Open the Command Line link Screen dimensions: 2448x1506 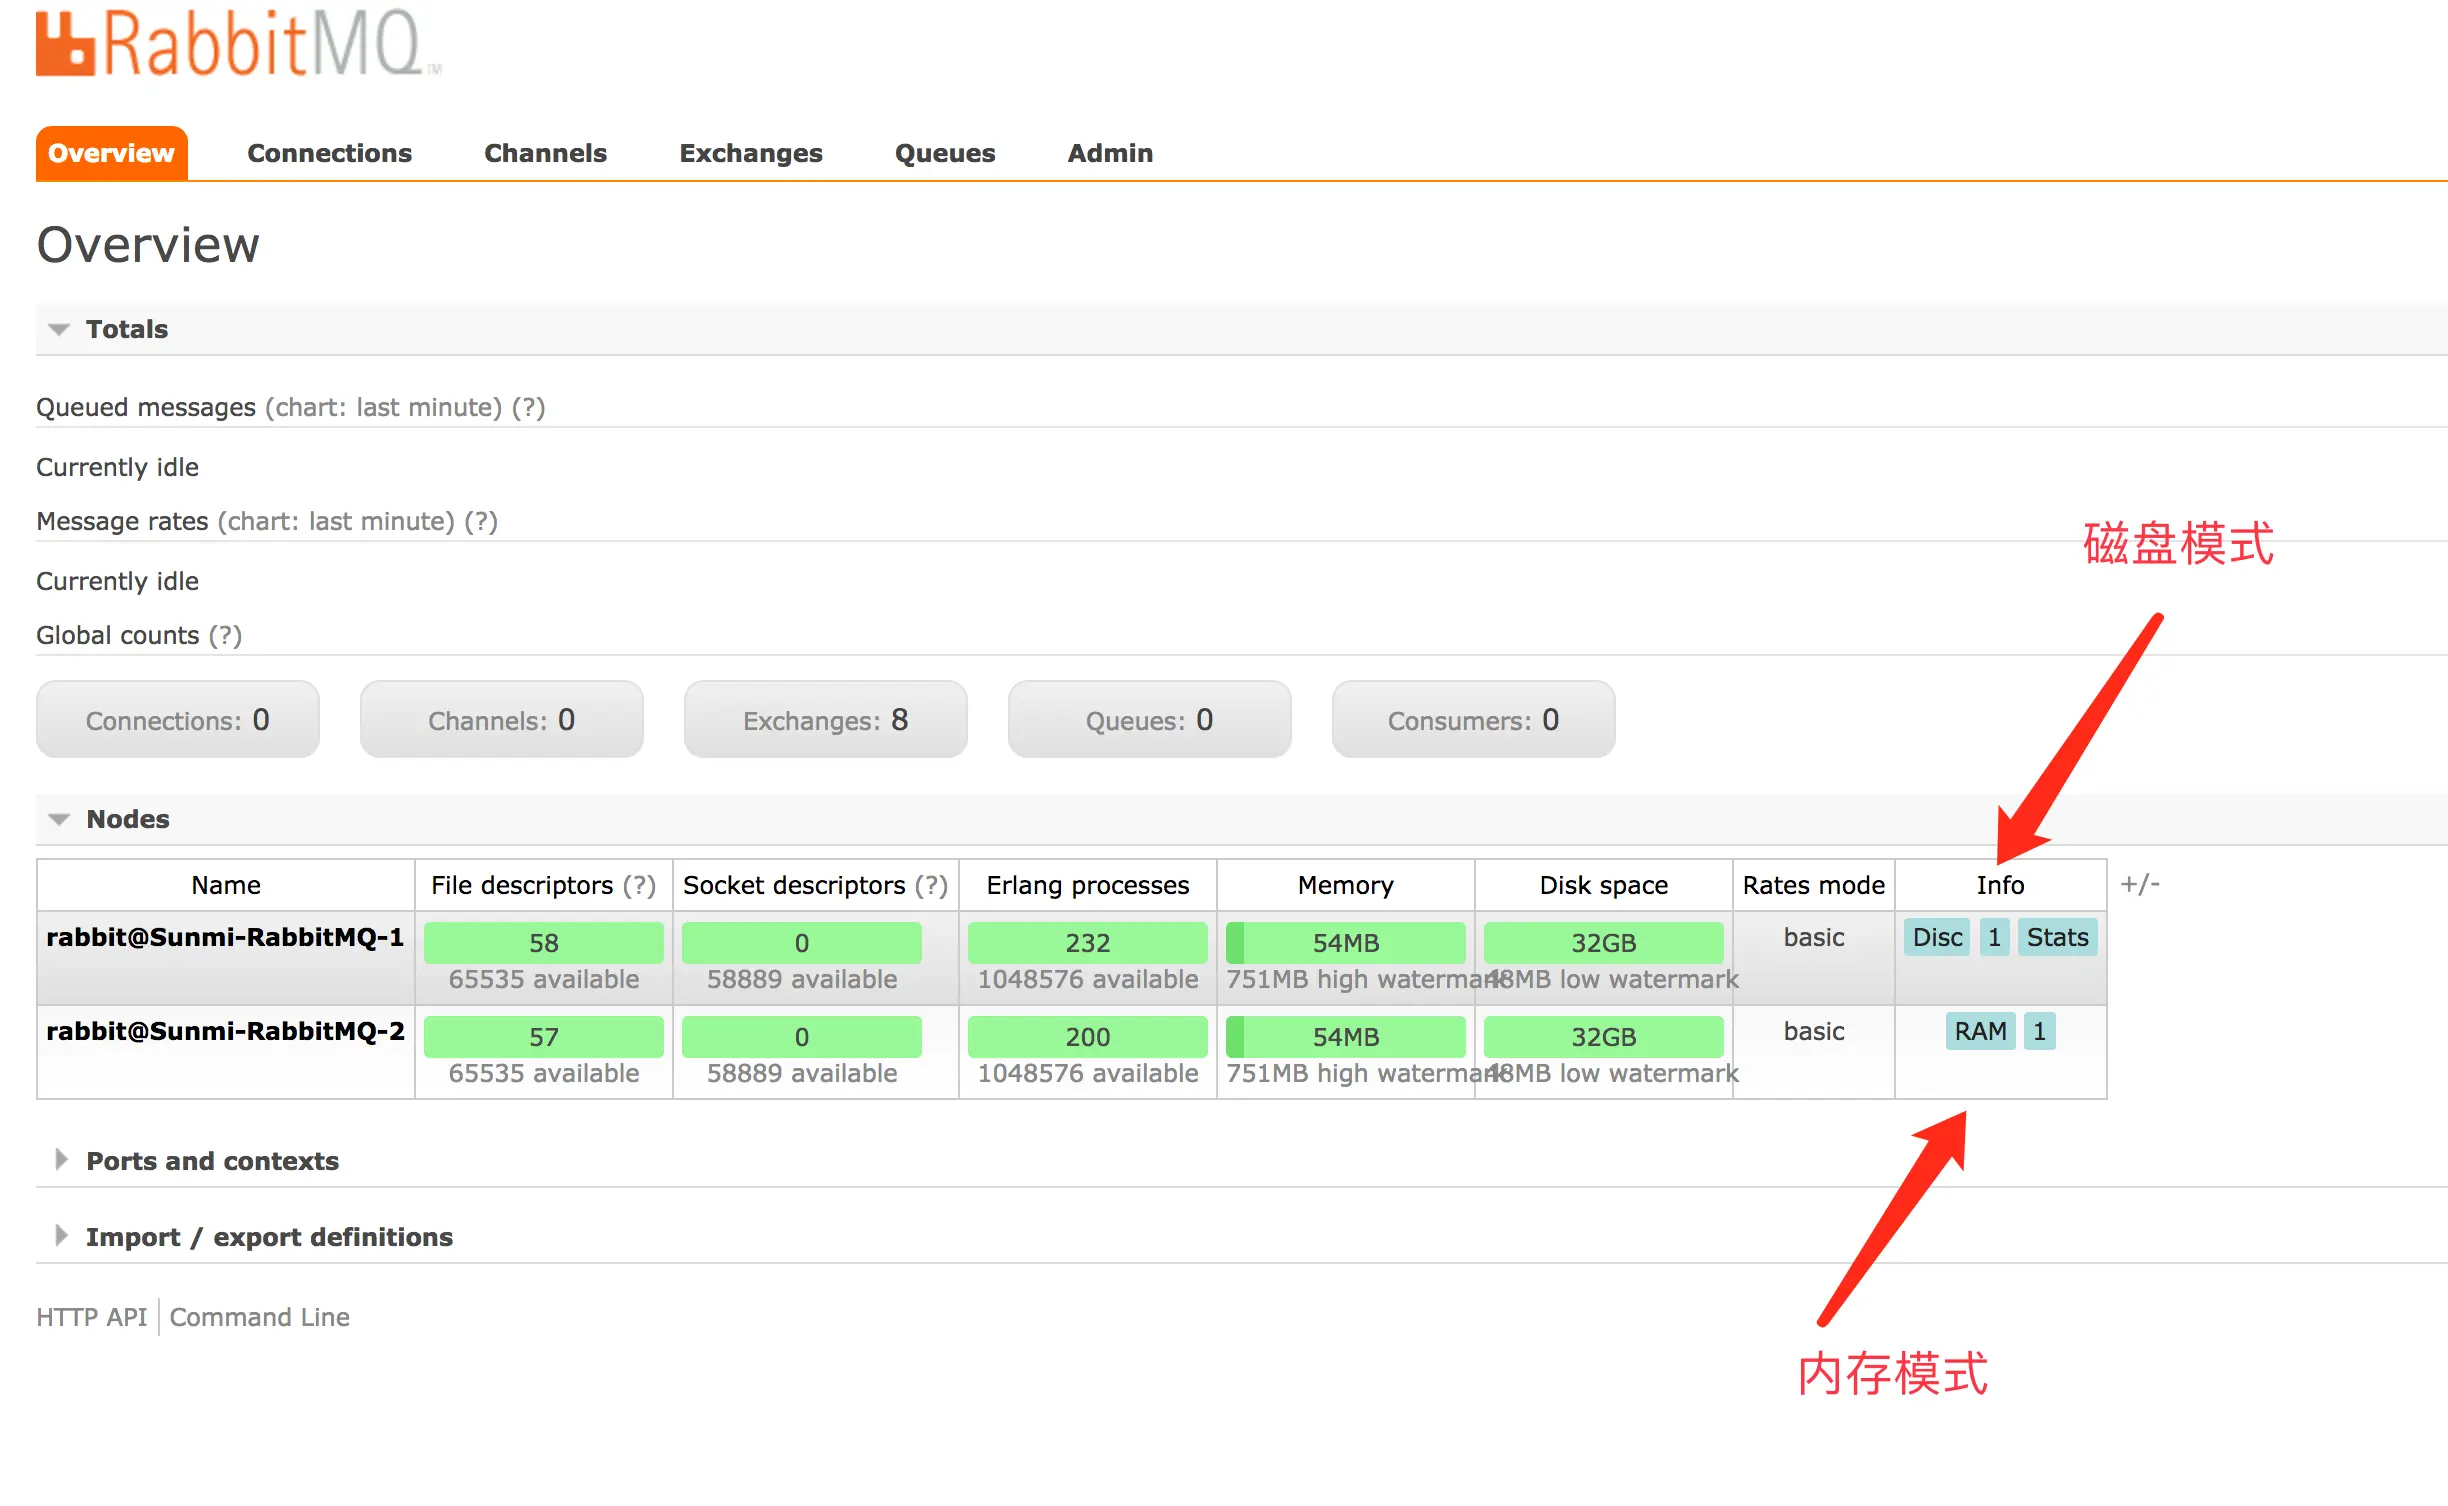click(259, 1317)
